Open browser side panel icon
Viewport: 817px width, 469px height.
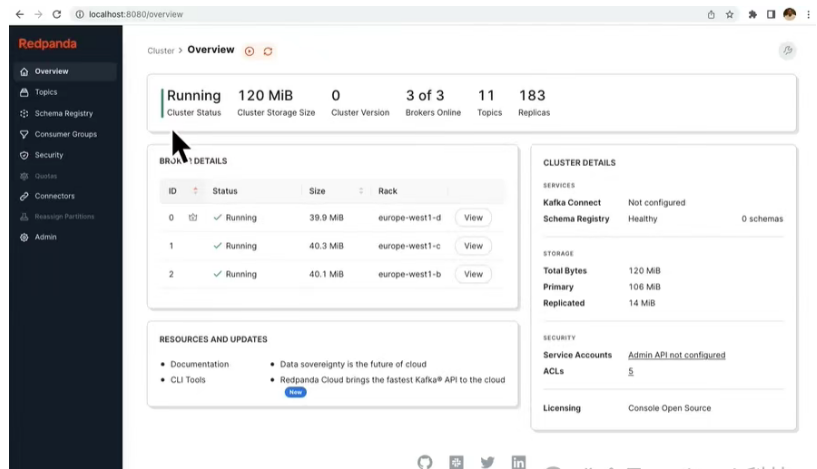tap(771, 15)
